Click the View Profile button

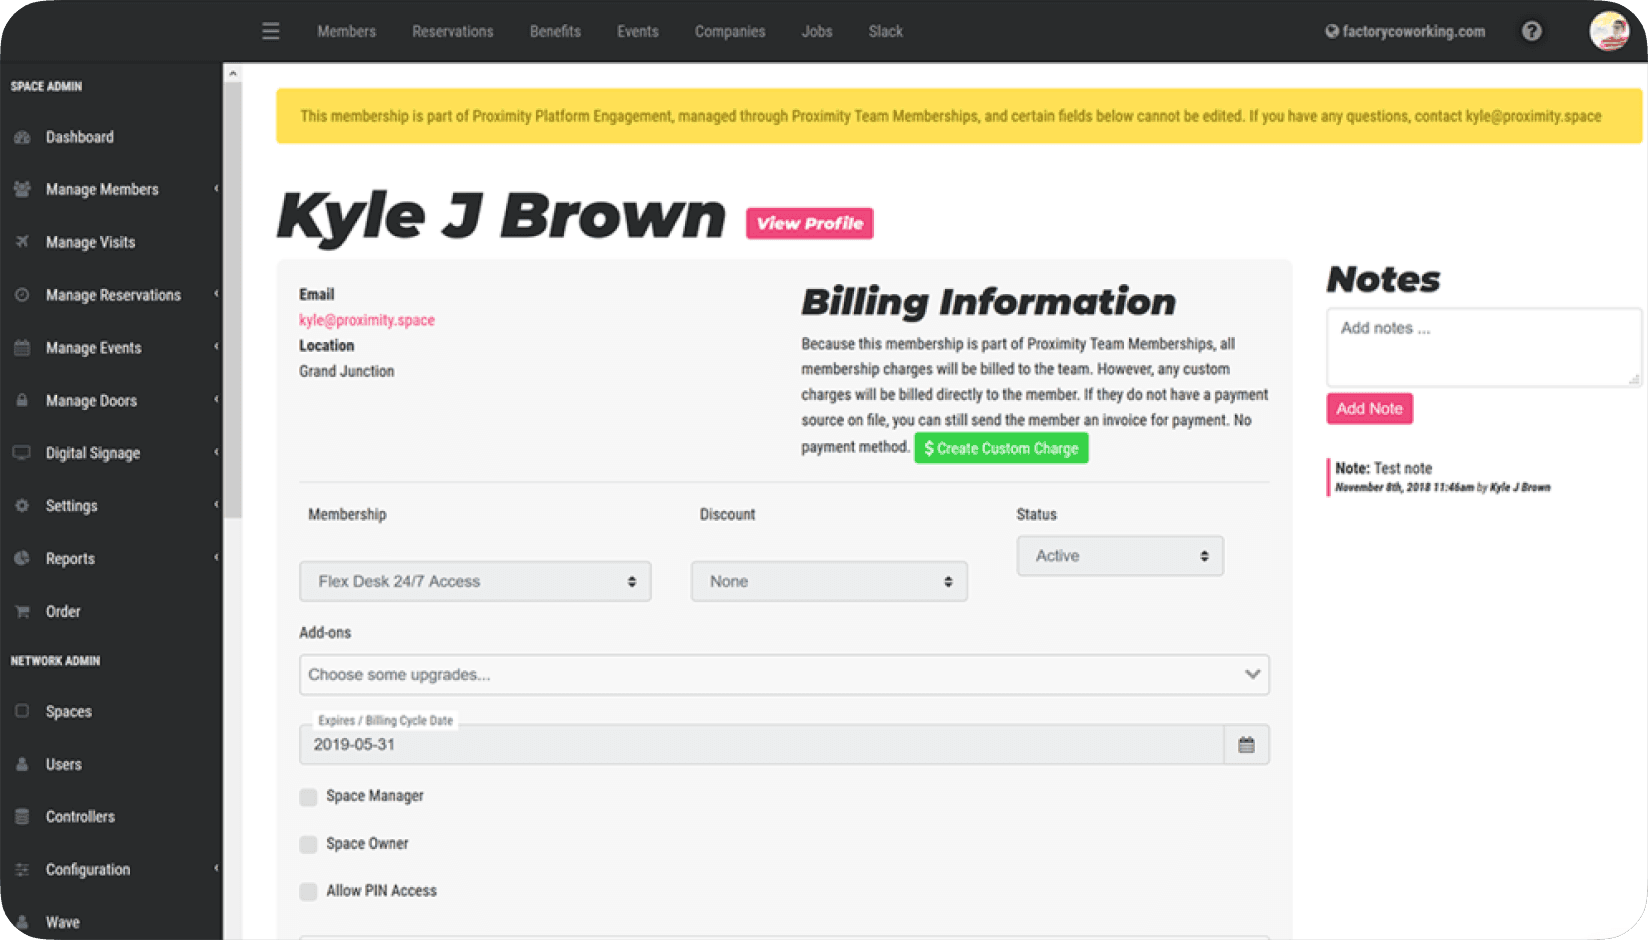coord(809,223)
